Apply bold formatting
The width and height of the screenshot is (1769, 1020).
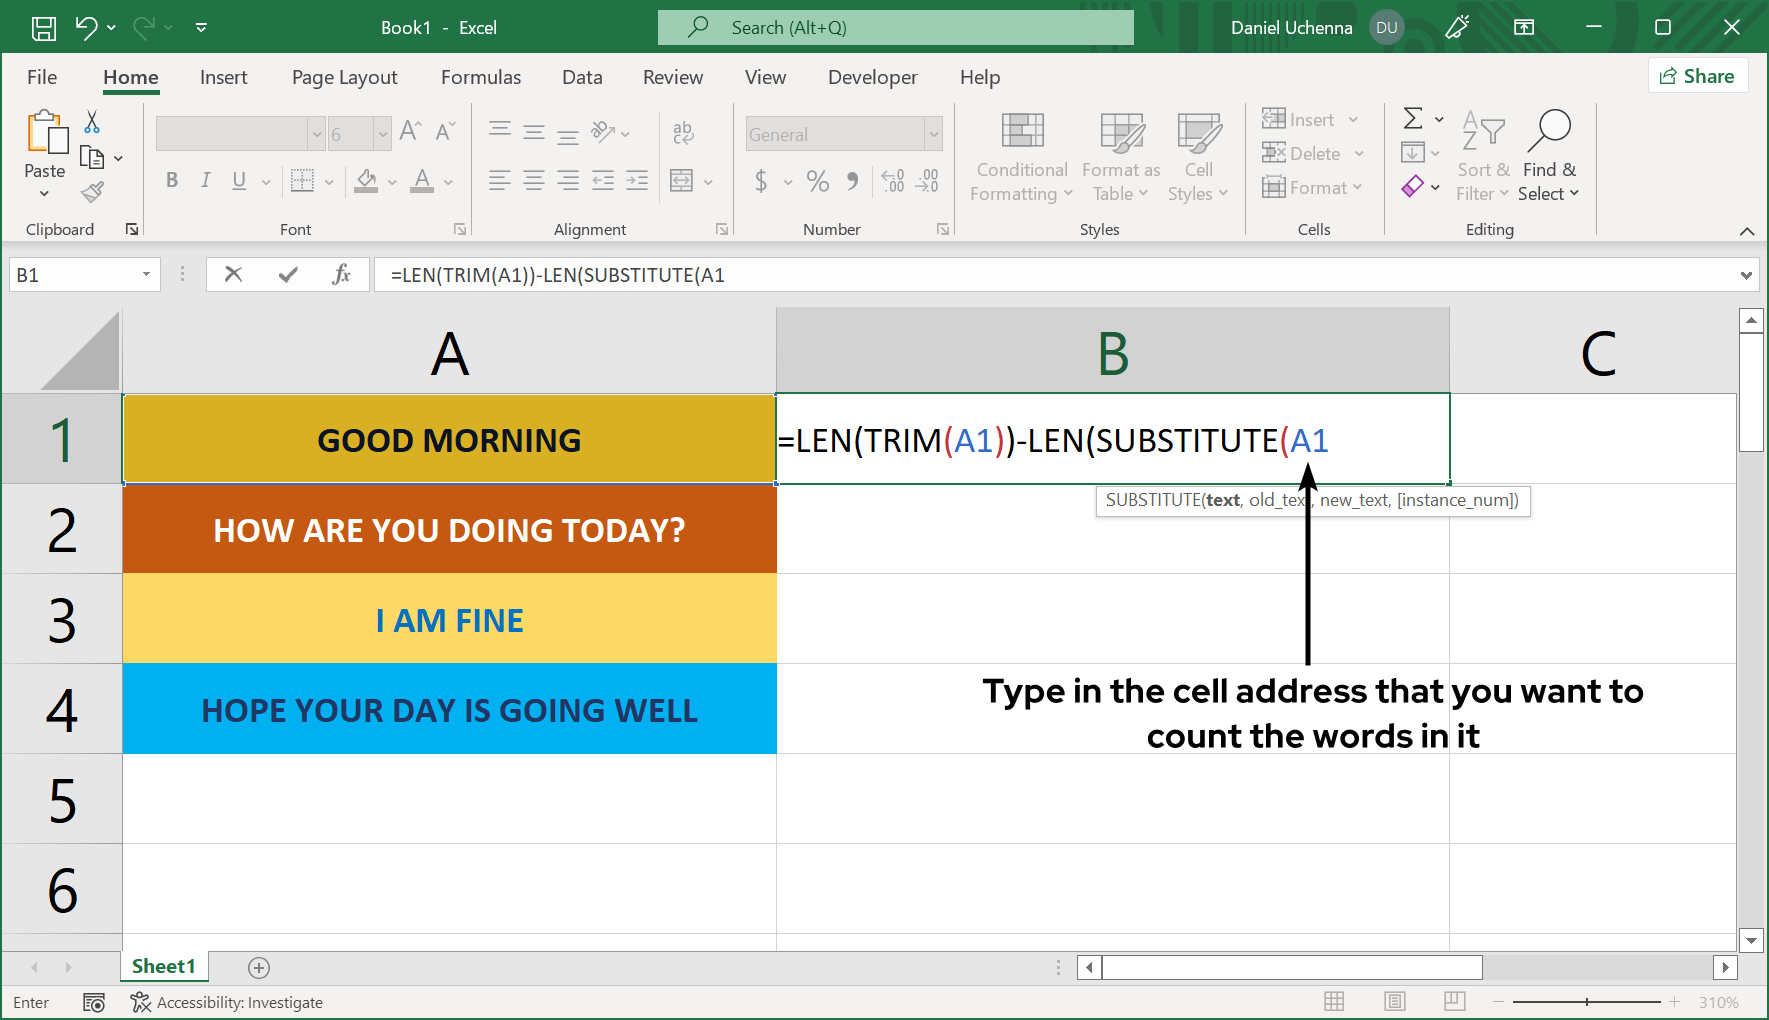coord(172,180)
